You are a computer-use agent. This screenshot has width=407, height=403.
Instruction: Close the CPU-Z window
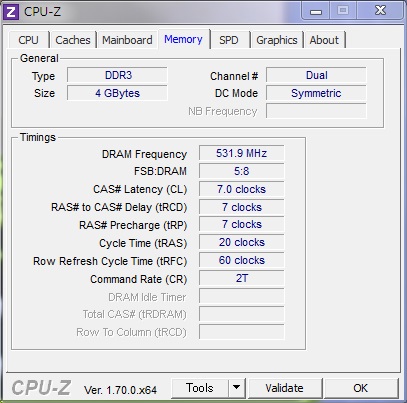coord(380,11)
